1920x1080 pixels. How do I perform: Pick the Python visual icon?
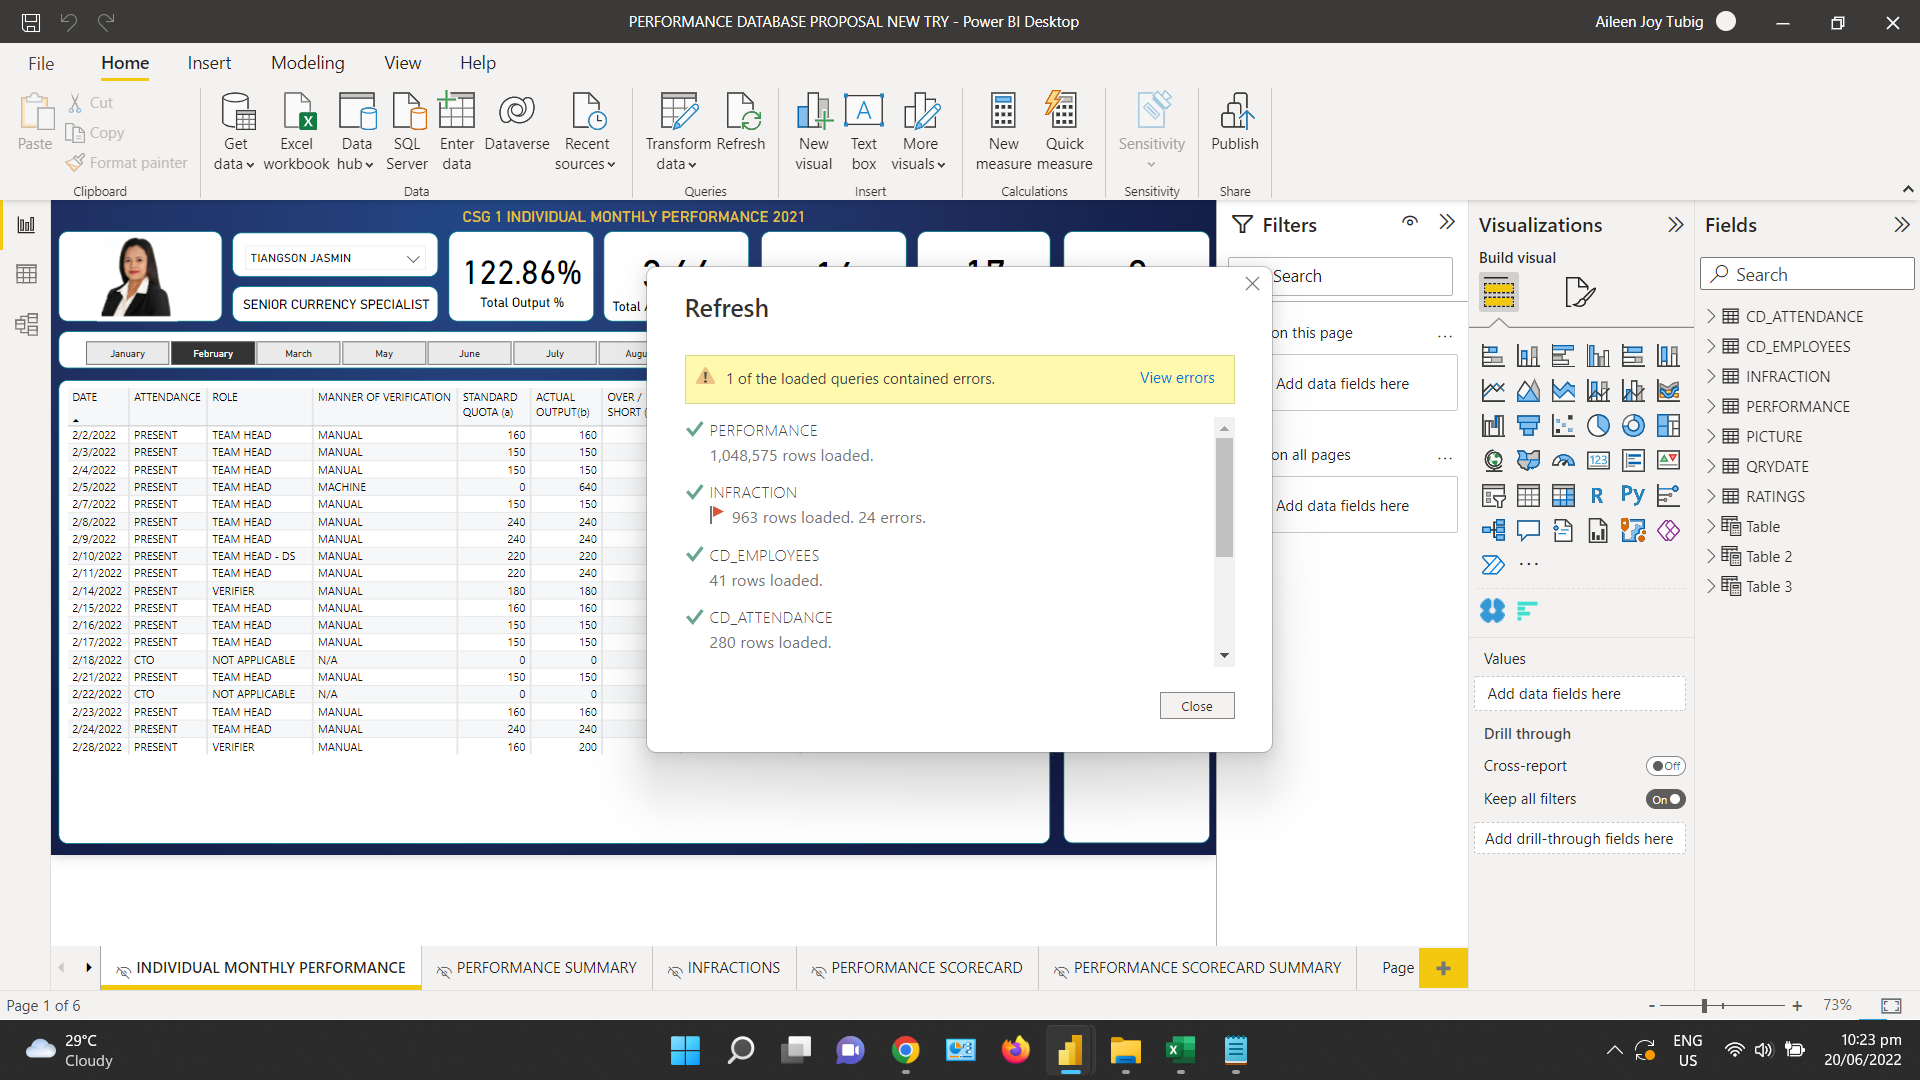(x=1633, y=495)
